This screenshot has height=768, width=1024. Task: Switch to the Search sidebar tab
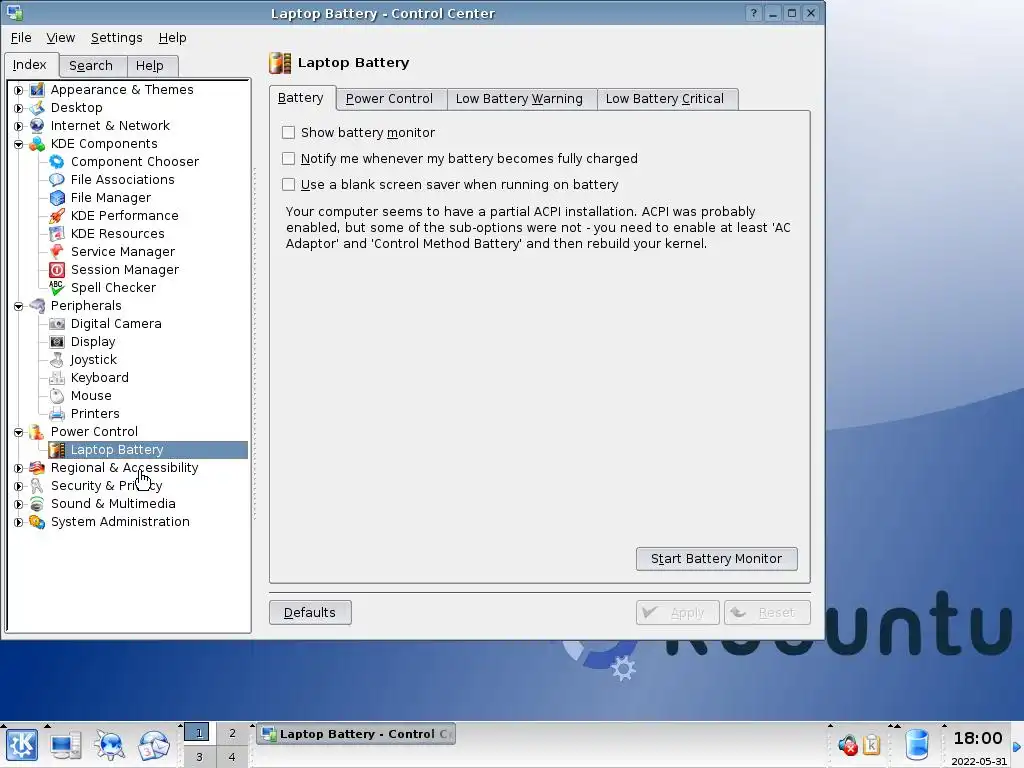point(91,65)
